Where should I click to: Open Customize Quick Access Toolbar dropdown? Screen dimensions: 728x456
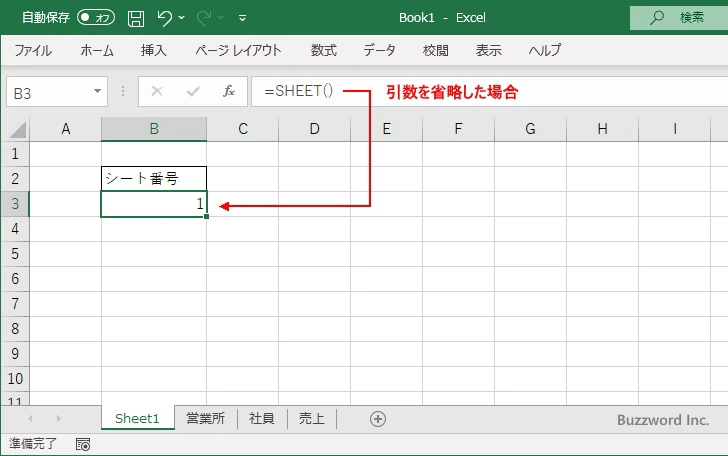pos(243,18)
